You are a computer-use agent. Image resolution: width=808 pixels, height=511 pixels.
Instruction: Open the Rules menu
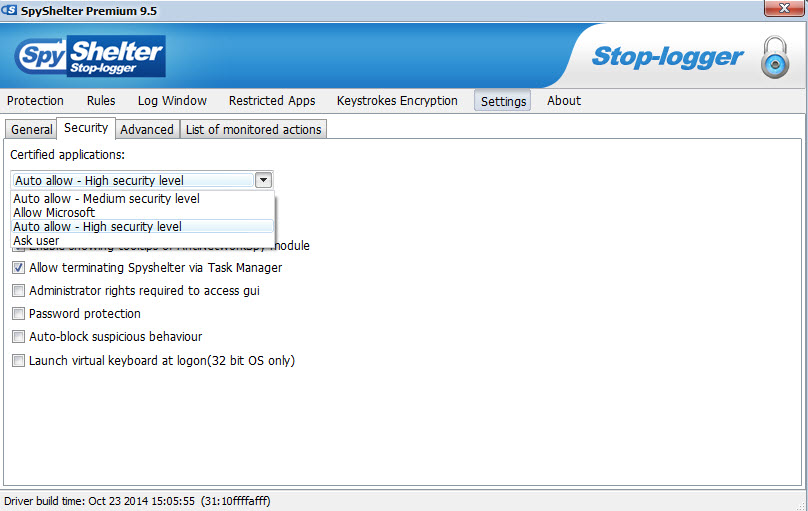tap(101, 100)
